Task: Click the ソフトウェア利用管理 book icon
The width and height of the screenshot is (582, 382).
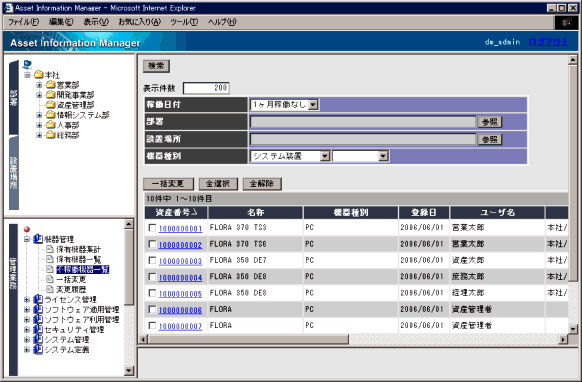Action: 38,319
